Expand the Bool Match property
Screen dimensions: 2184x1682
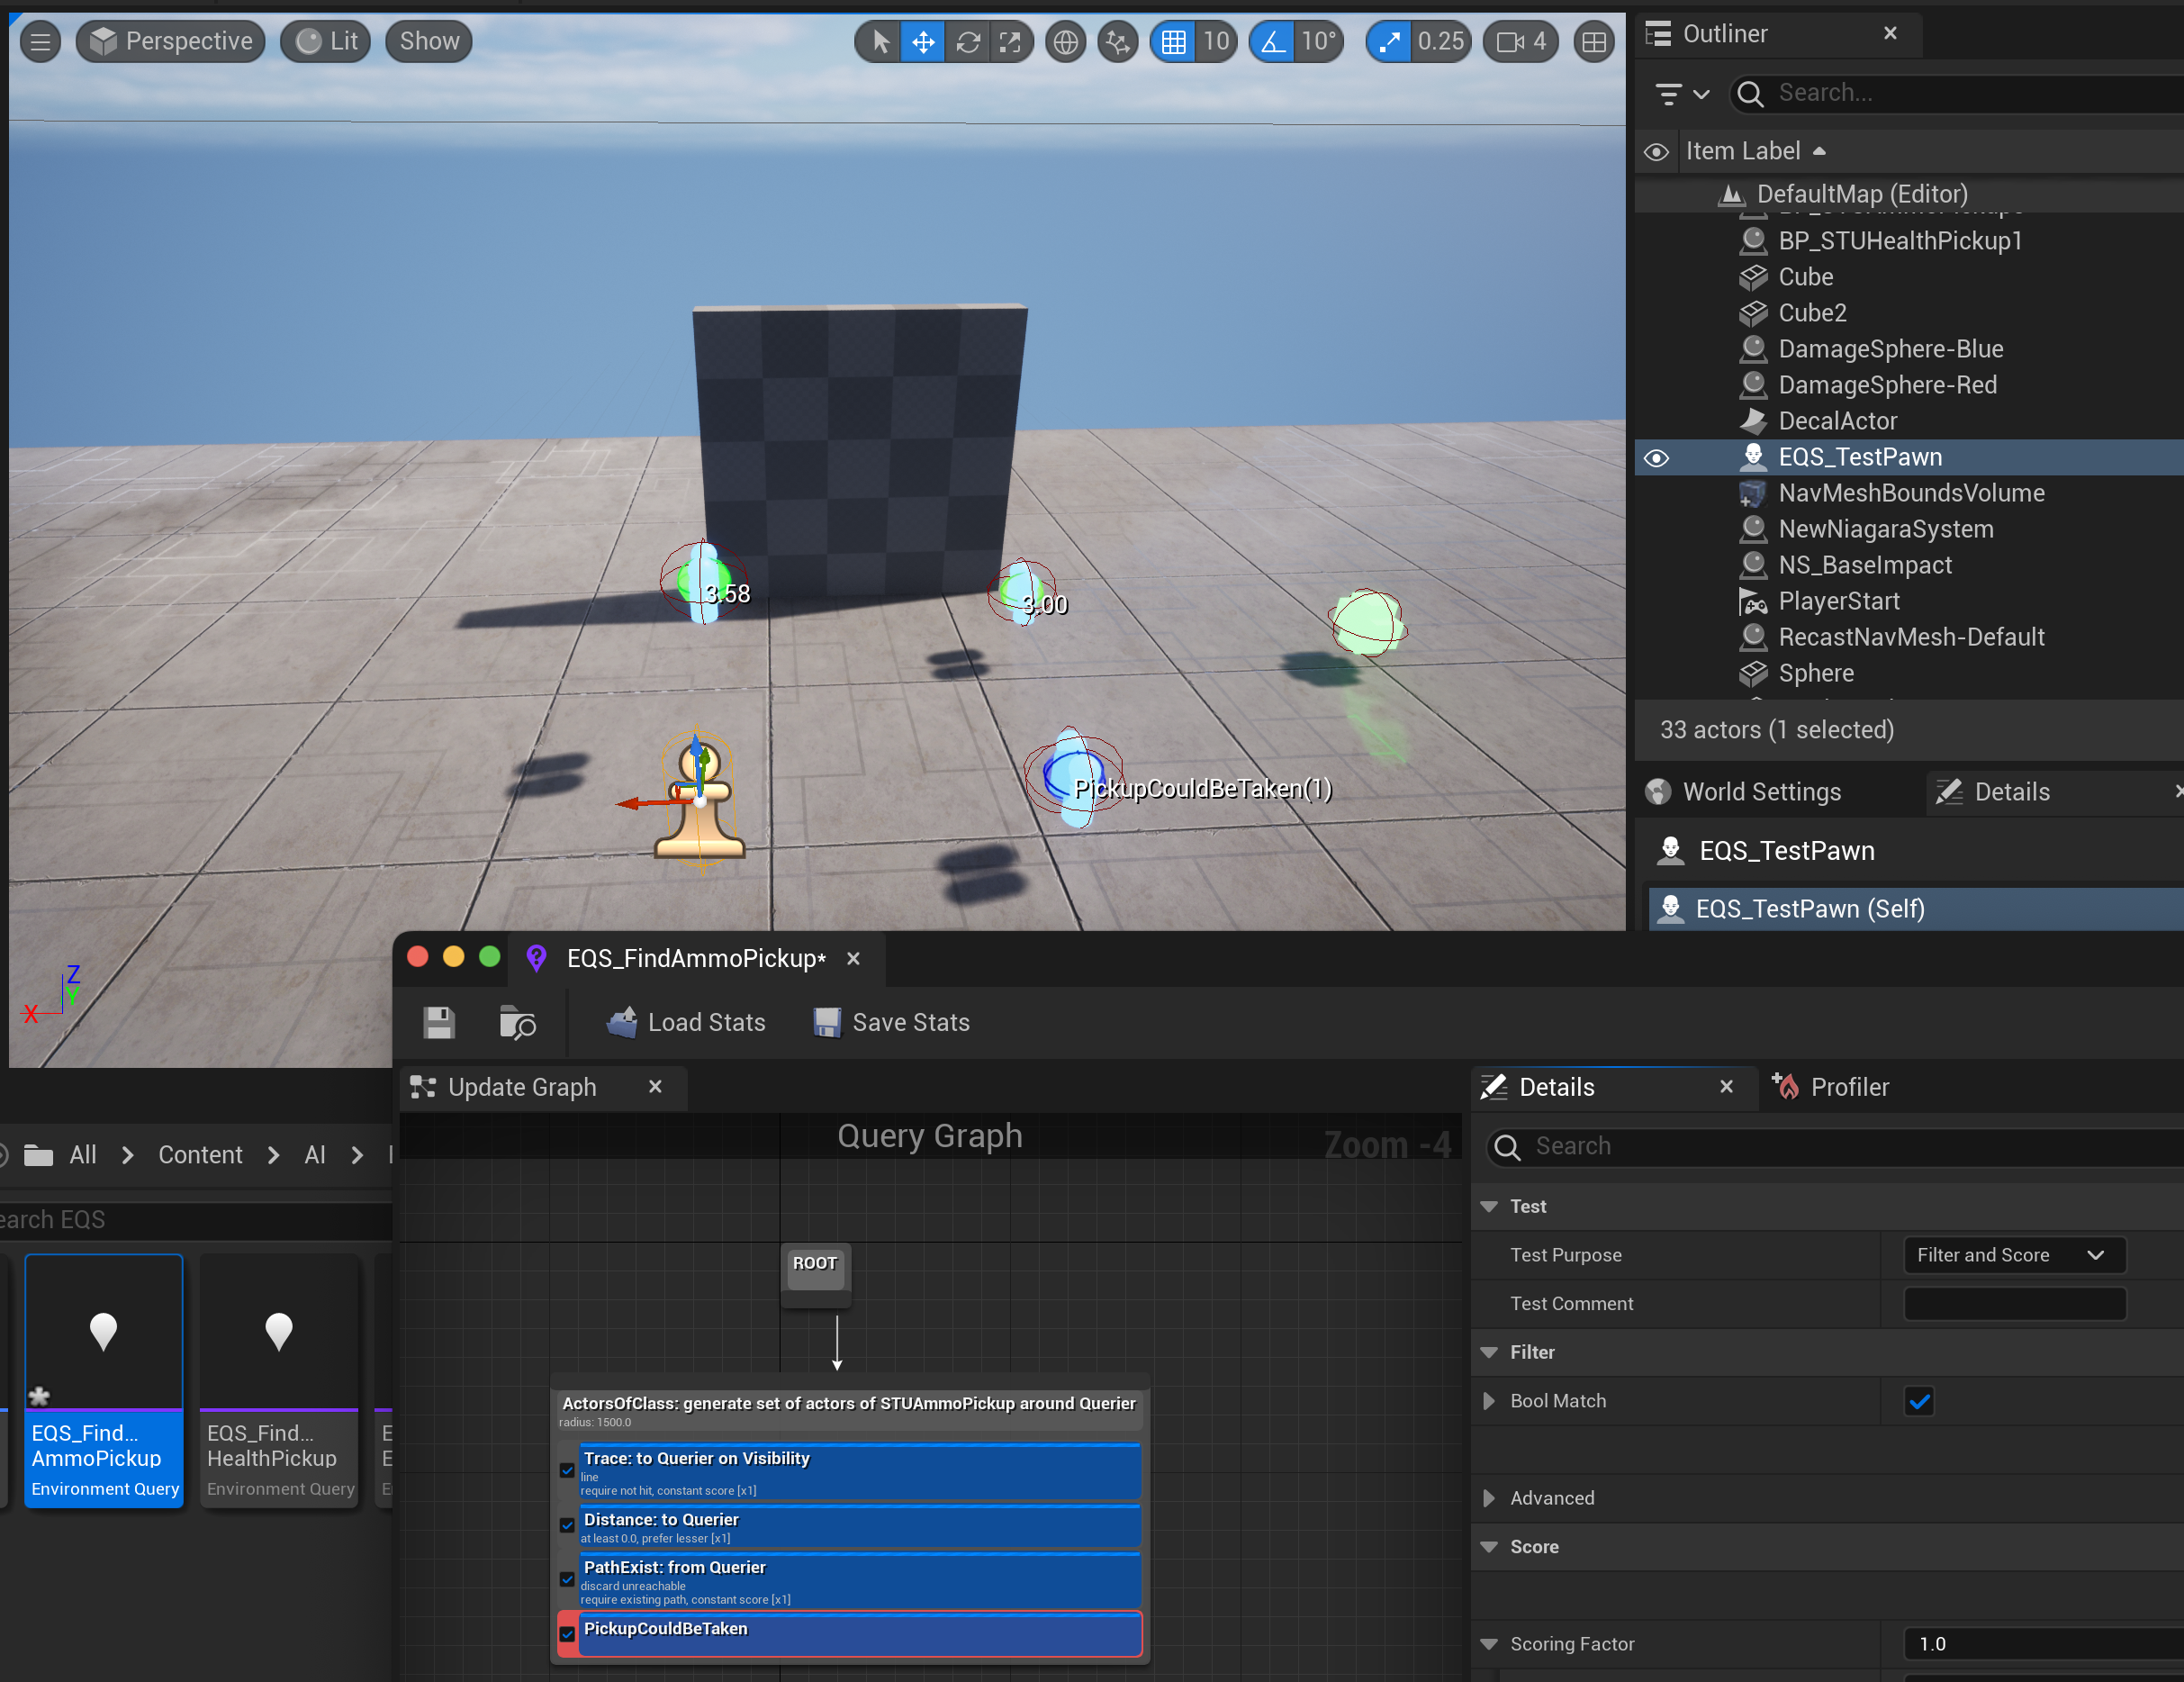coord(1489,1401)
